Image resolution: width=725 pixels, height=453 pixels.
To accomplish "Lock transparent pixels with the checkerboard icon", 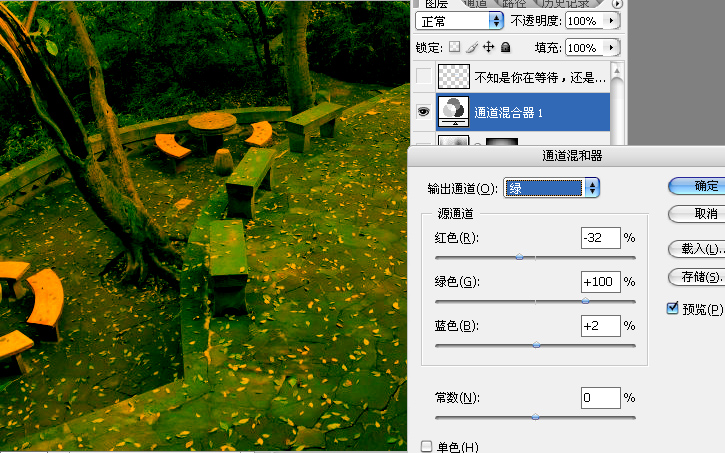I will point(455,47).
